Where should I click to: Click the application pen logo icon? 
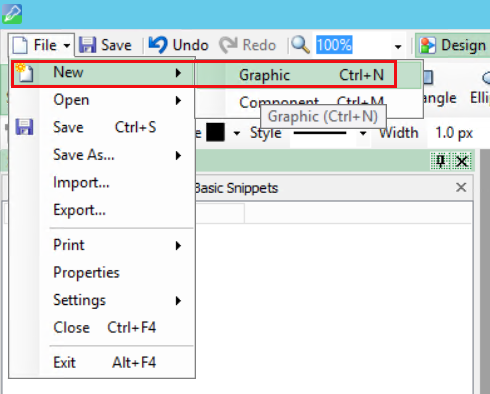[x=12, y=14]
